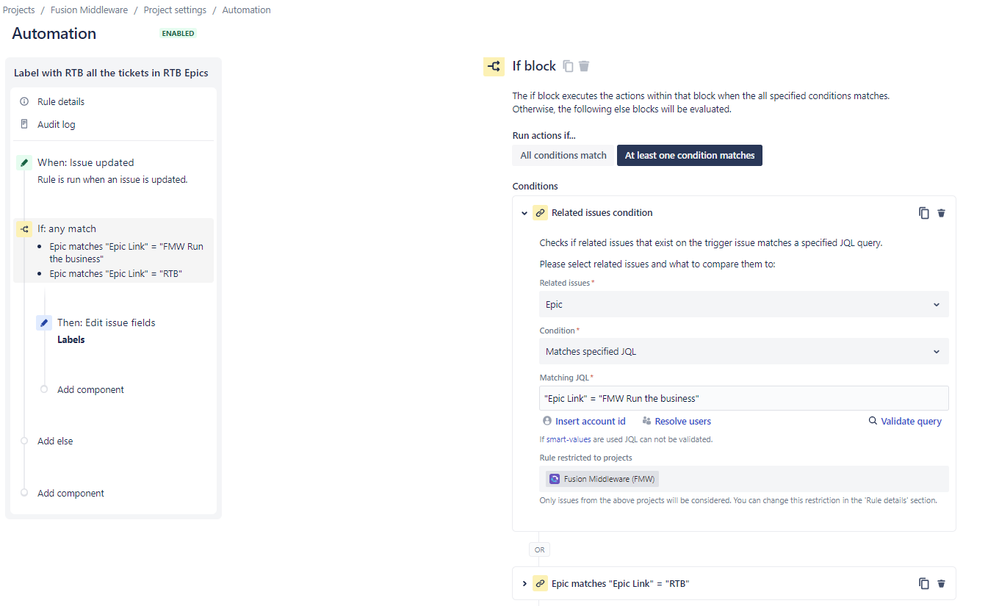Click the link icon beside Related issues condition
The height and width of the screenshot is (606, 999).
[540, 213]
